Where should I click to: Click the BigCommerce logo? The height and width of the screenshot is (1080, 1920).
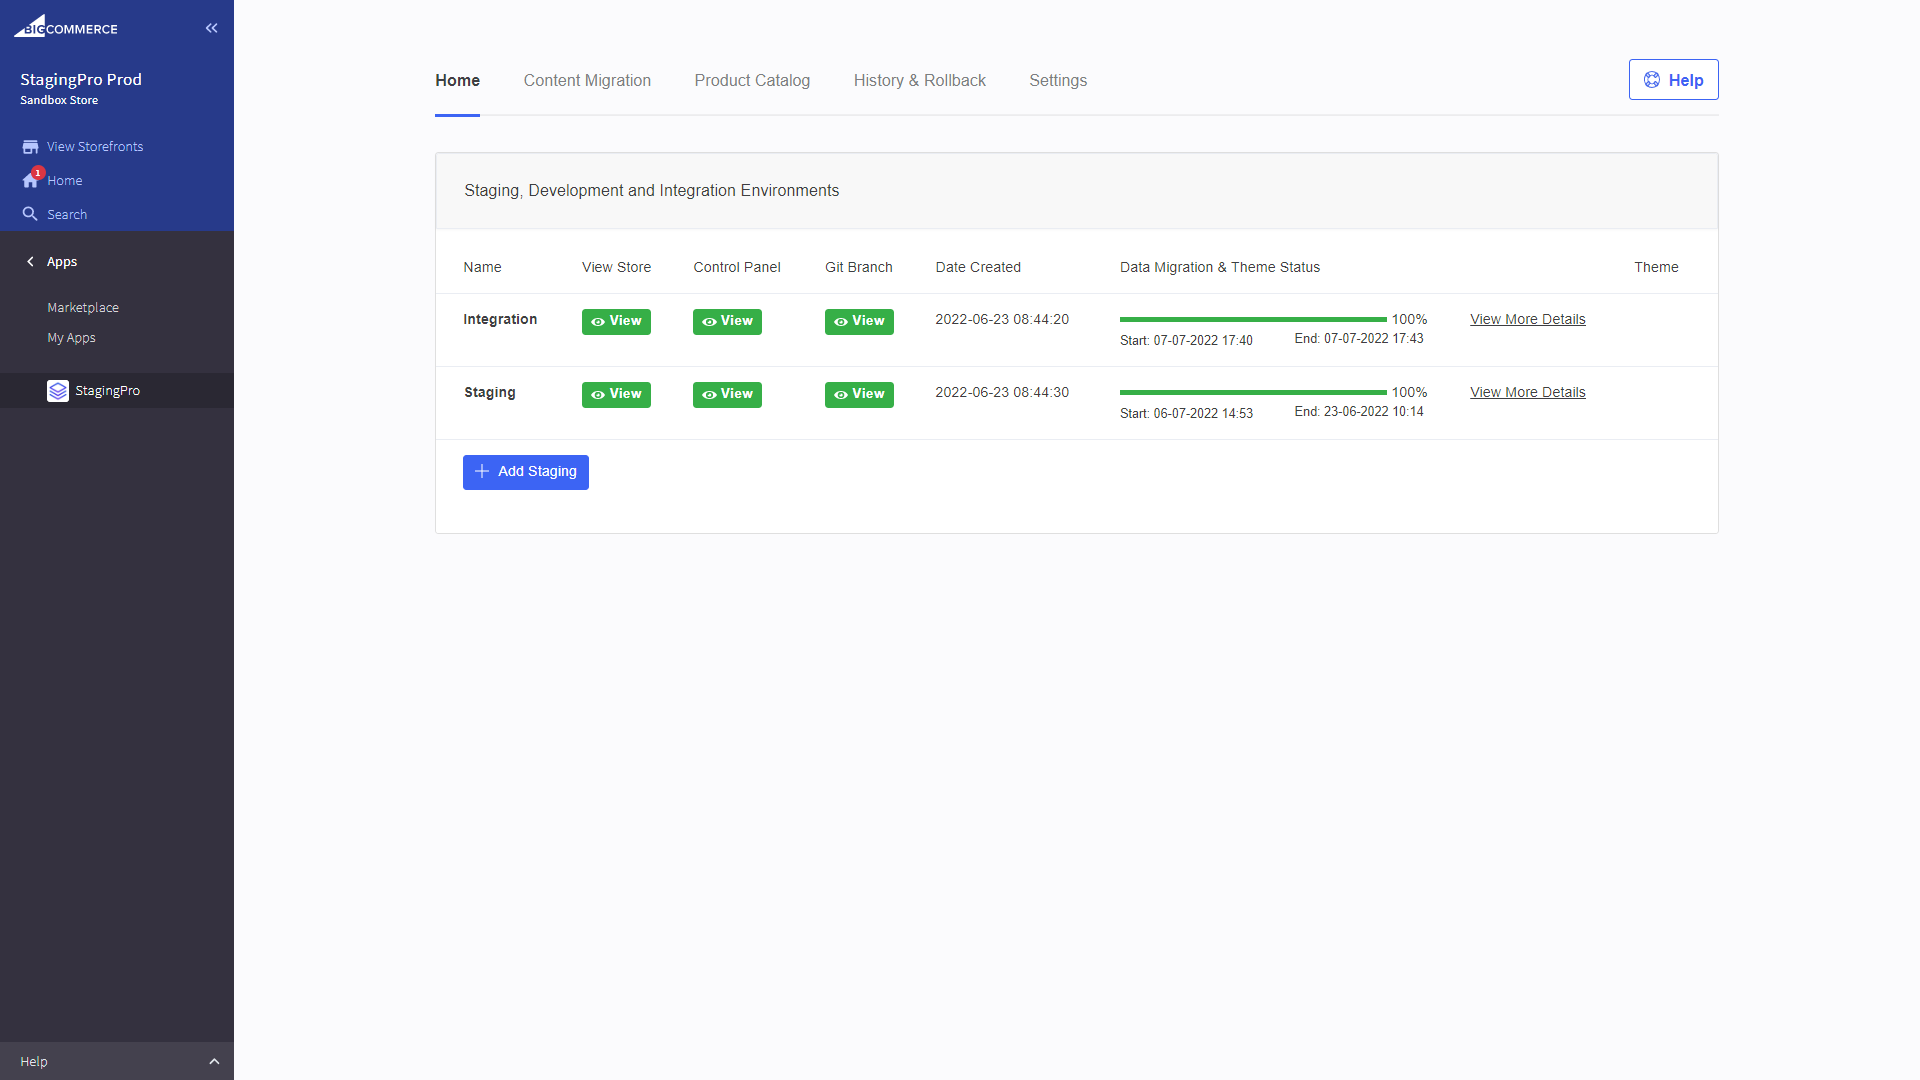coord(66,27)
